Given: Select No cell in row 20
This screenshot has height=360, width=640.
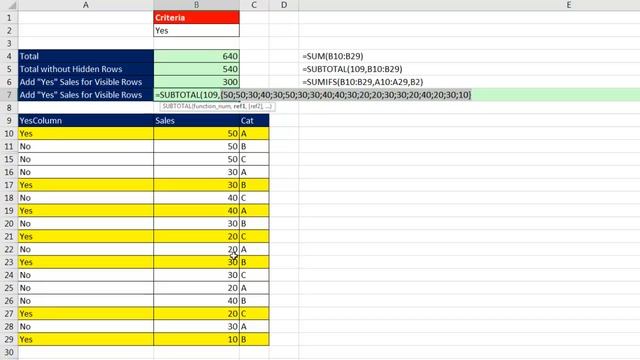Looking at the screenshot, I should point(86,223).
